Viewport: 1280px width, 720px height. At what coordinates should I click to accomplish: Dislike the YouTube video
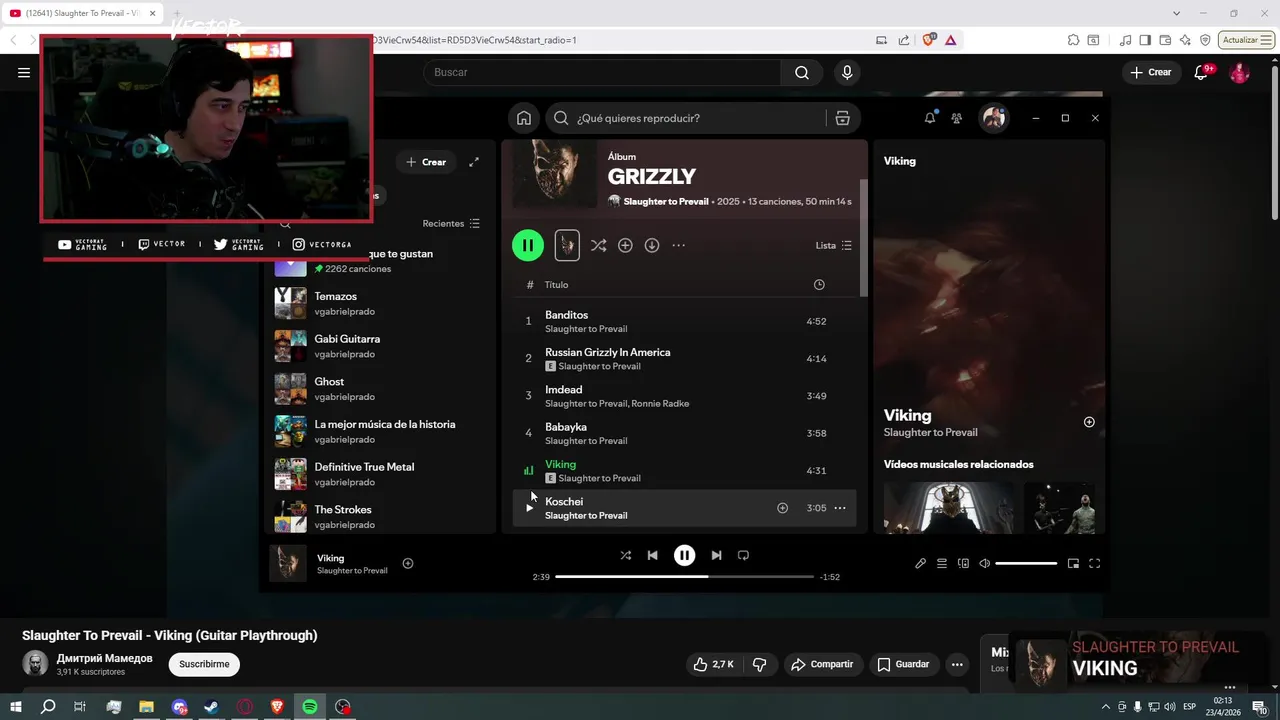pos(760,664)
